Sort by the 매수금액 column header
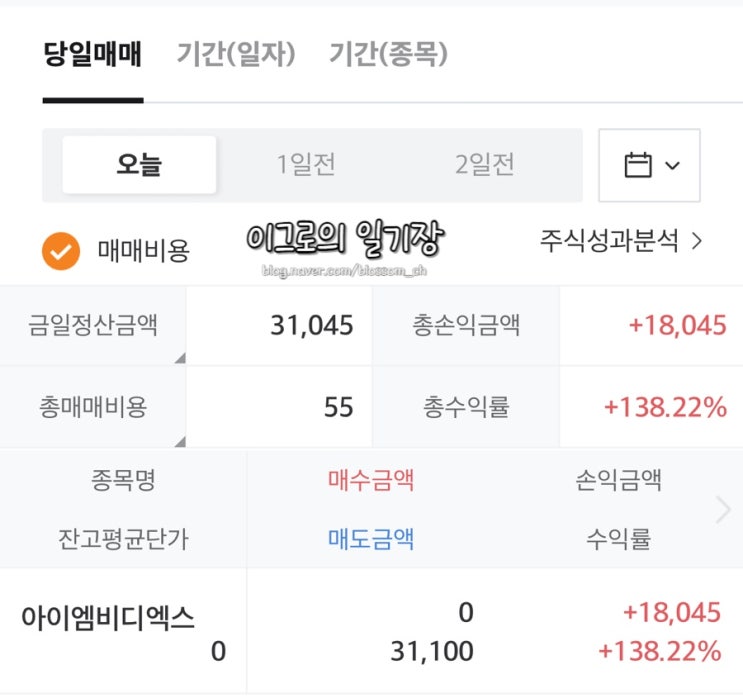The width and height of the screenshot is (743, 698). pos(371,480)
